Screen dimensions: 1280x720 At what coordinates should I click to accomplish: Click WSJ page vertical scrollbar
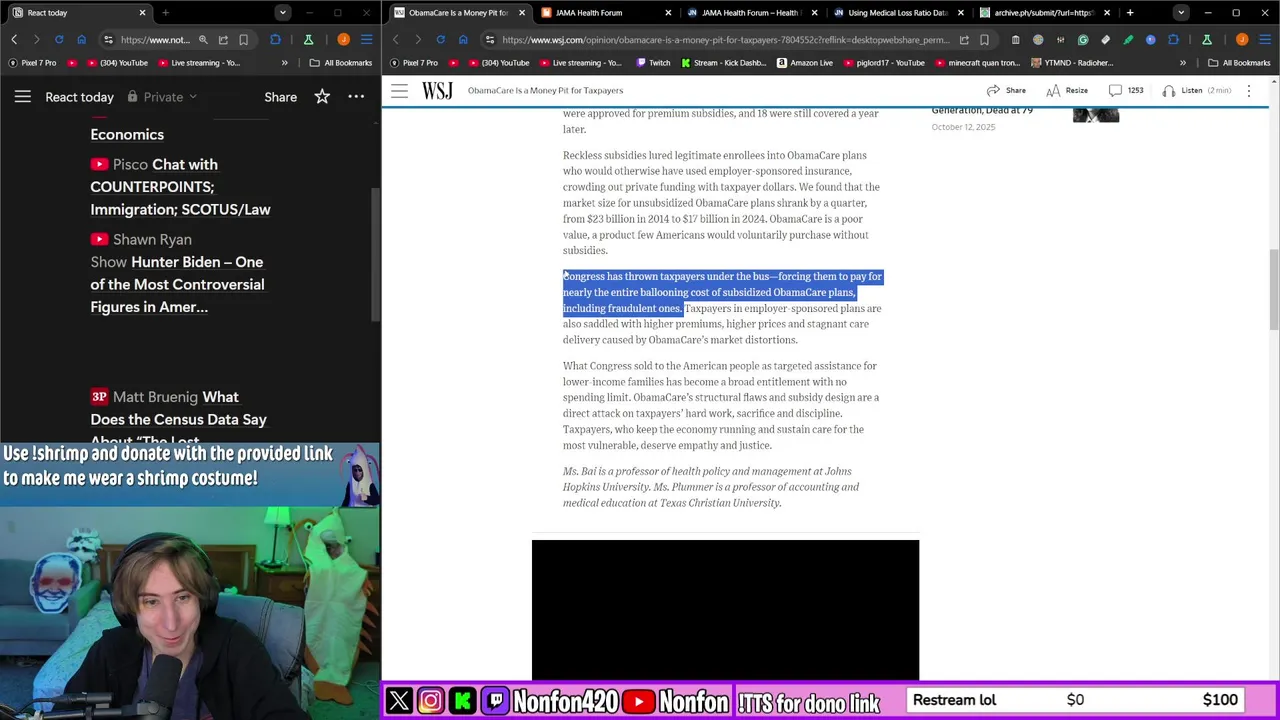[1274, 290]
